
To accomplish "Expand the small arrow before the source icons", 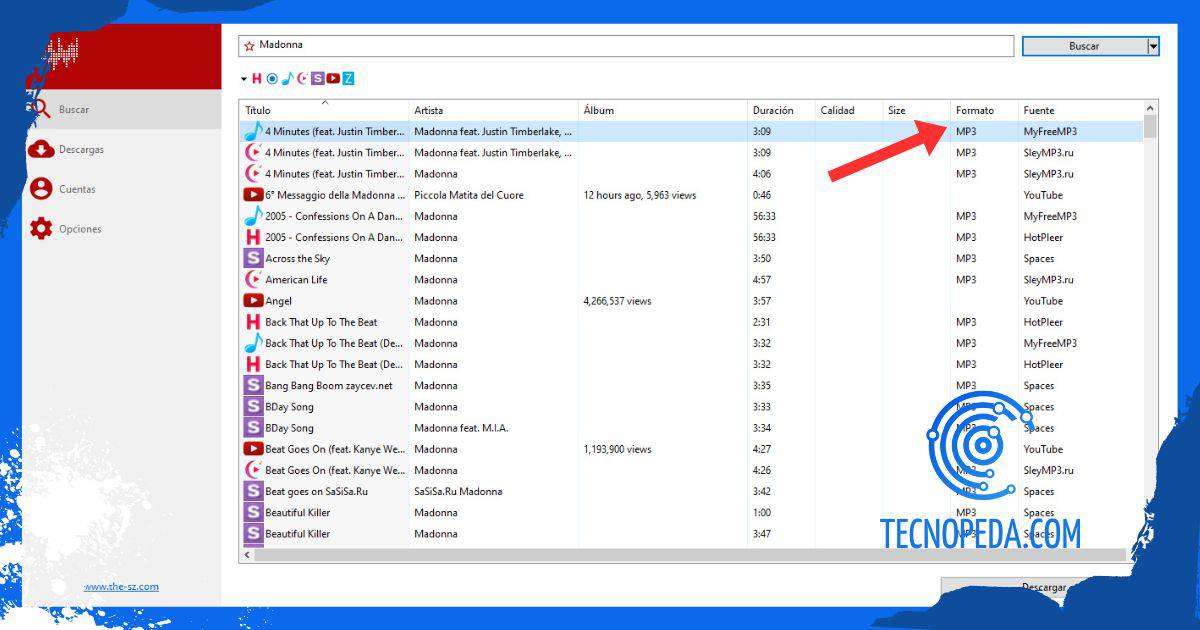I will tap(243, 78).
